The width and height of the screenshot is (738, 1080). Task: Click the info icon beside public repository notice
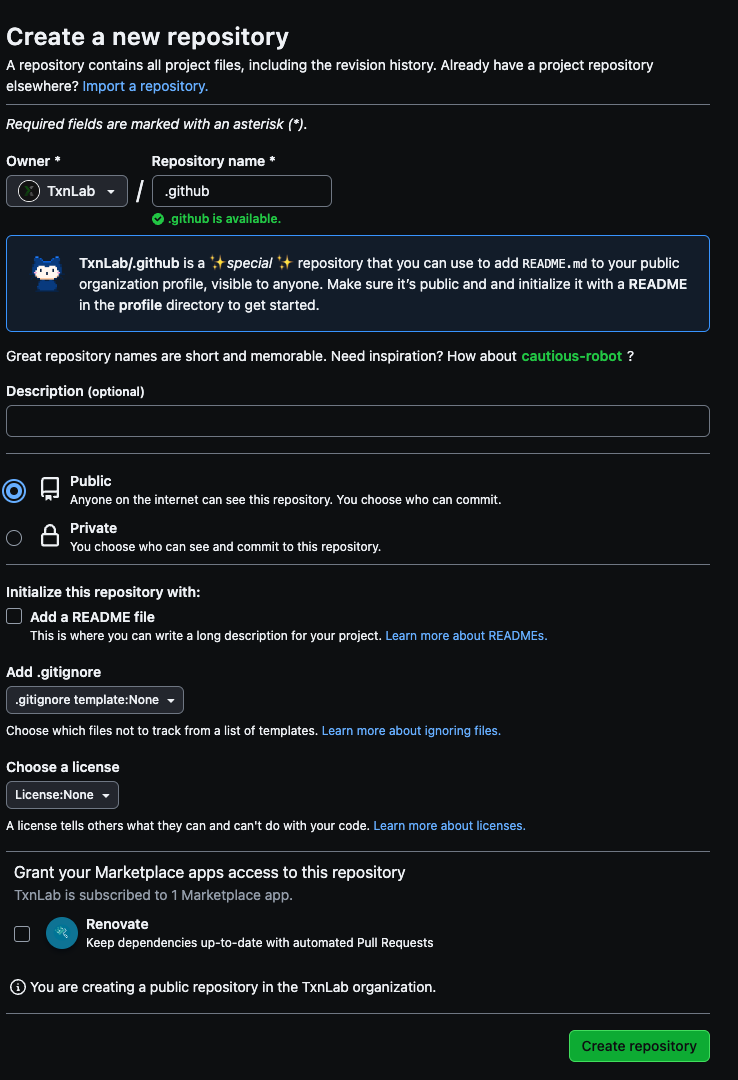[x=17, y=987]
